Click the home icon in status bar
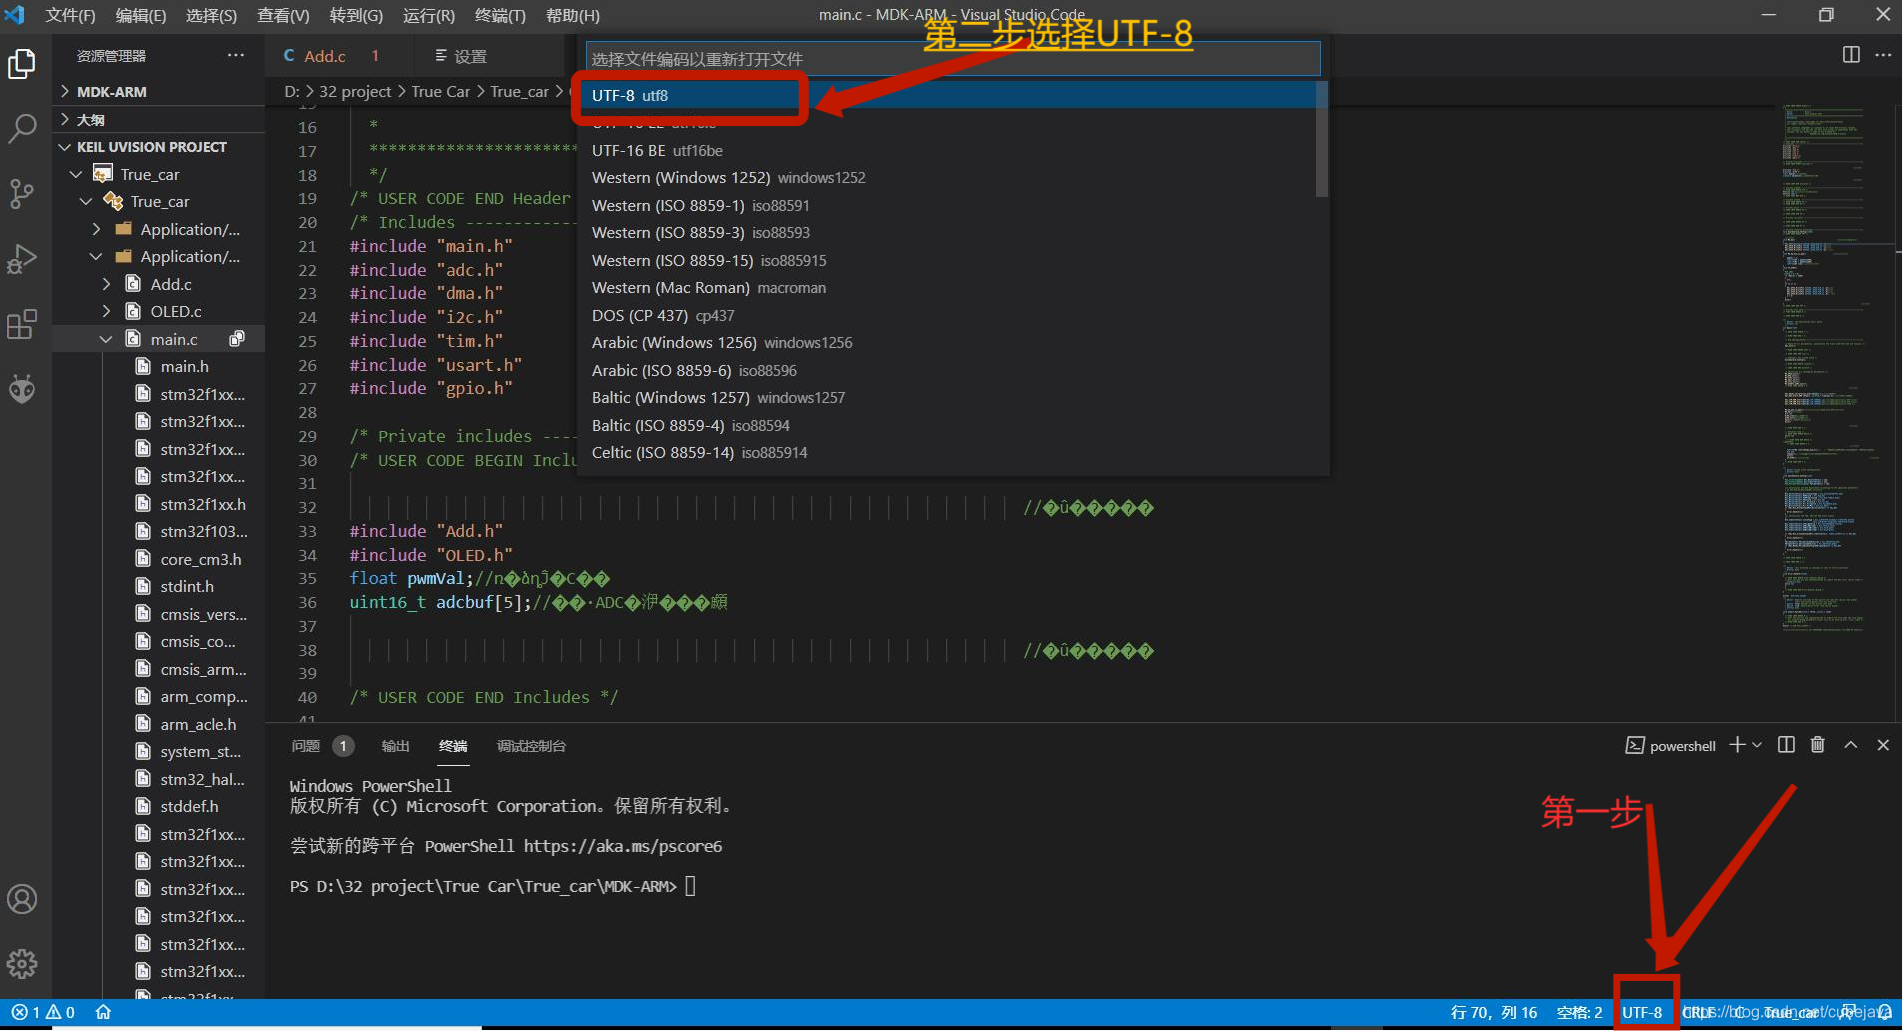 pyautogui.click(x=103, y=1012)
